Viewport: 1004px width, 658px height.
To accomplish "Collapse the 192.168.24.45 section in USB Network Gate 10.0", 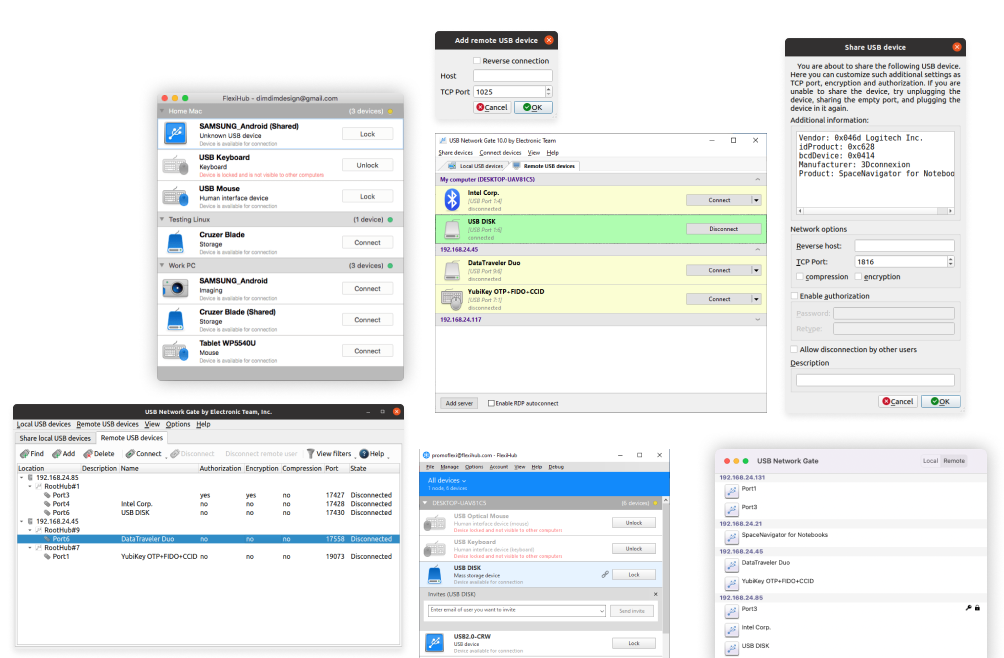I will [x=757, y=250].
